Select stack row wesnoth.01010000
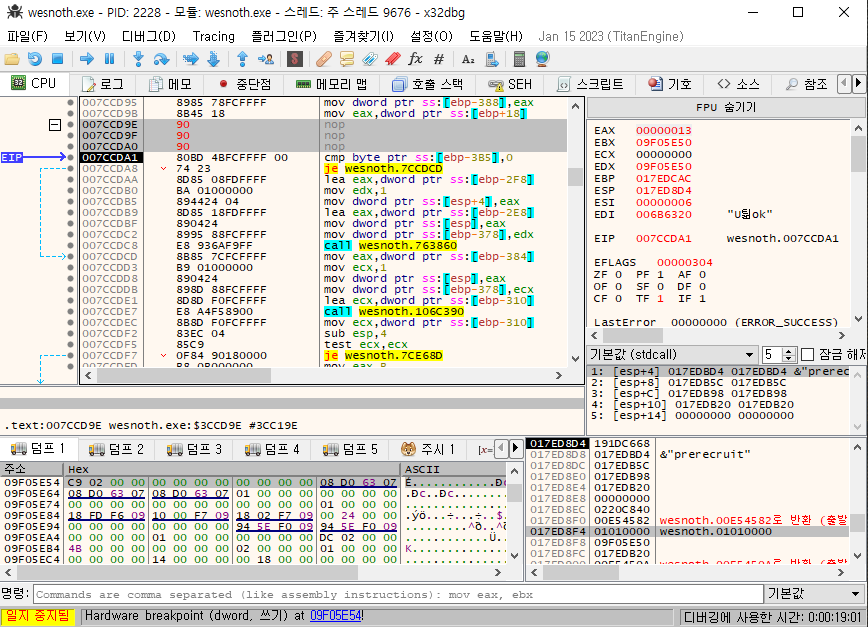 687,531
